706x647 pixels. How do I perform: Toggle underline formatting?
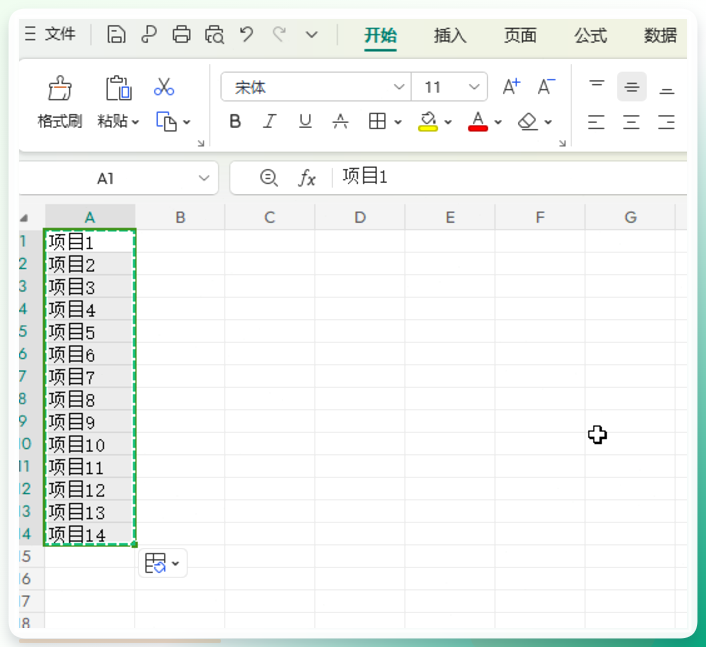pos(305,121)
